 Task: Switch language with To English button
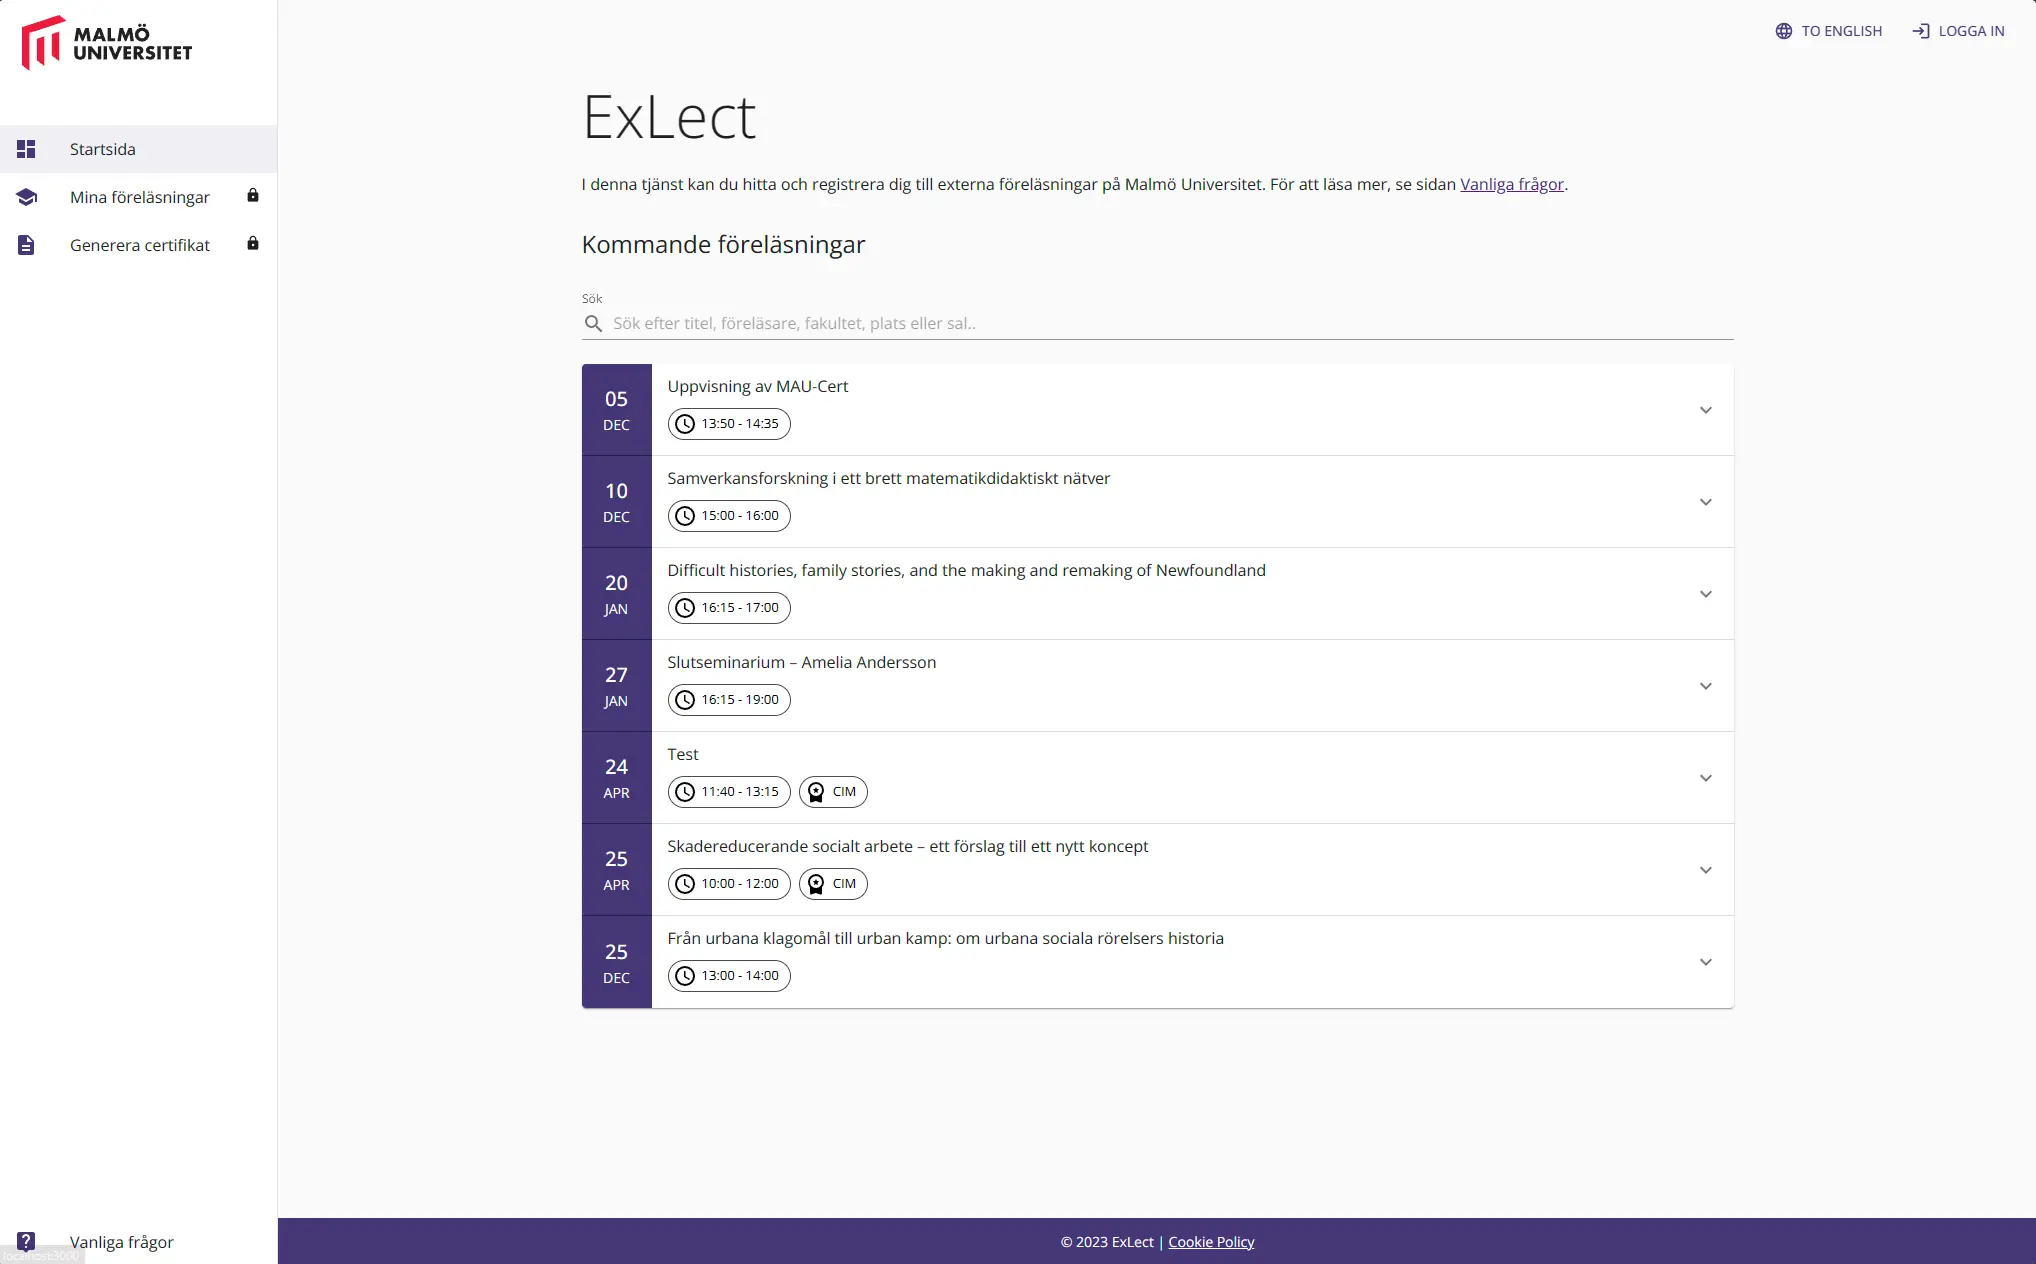point(1829,31)
